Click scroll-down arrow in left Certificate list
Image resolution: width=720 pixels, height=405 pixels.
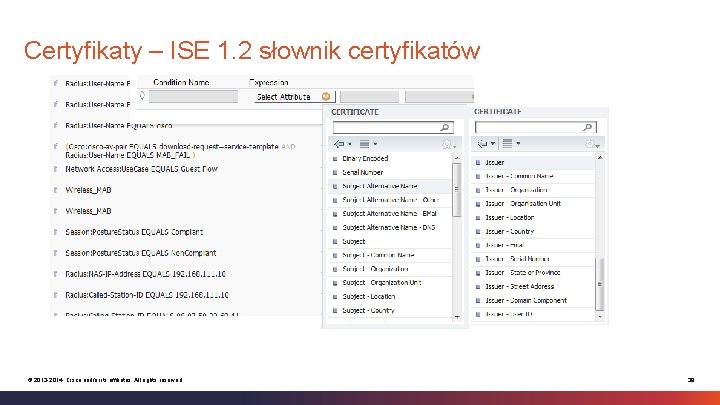pyautogui.click(x=457, y=317)
